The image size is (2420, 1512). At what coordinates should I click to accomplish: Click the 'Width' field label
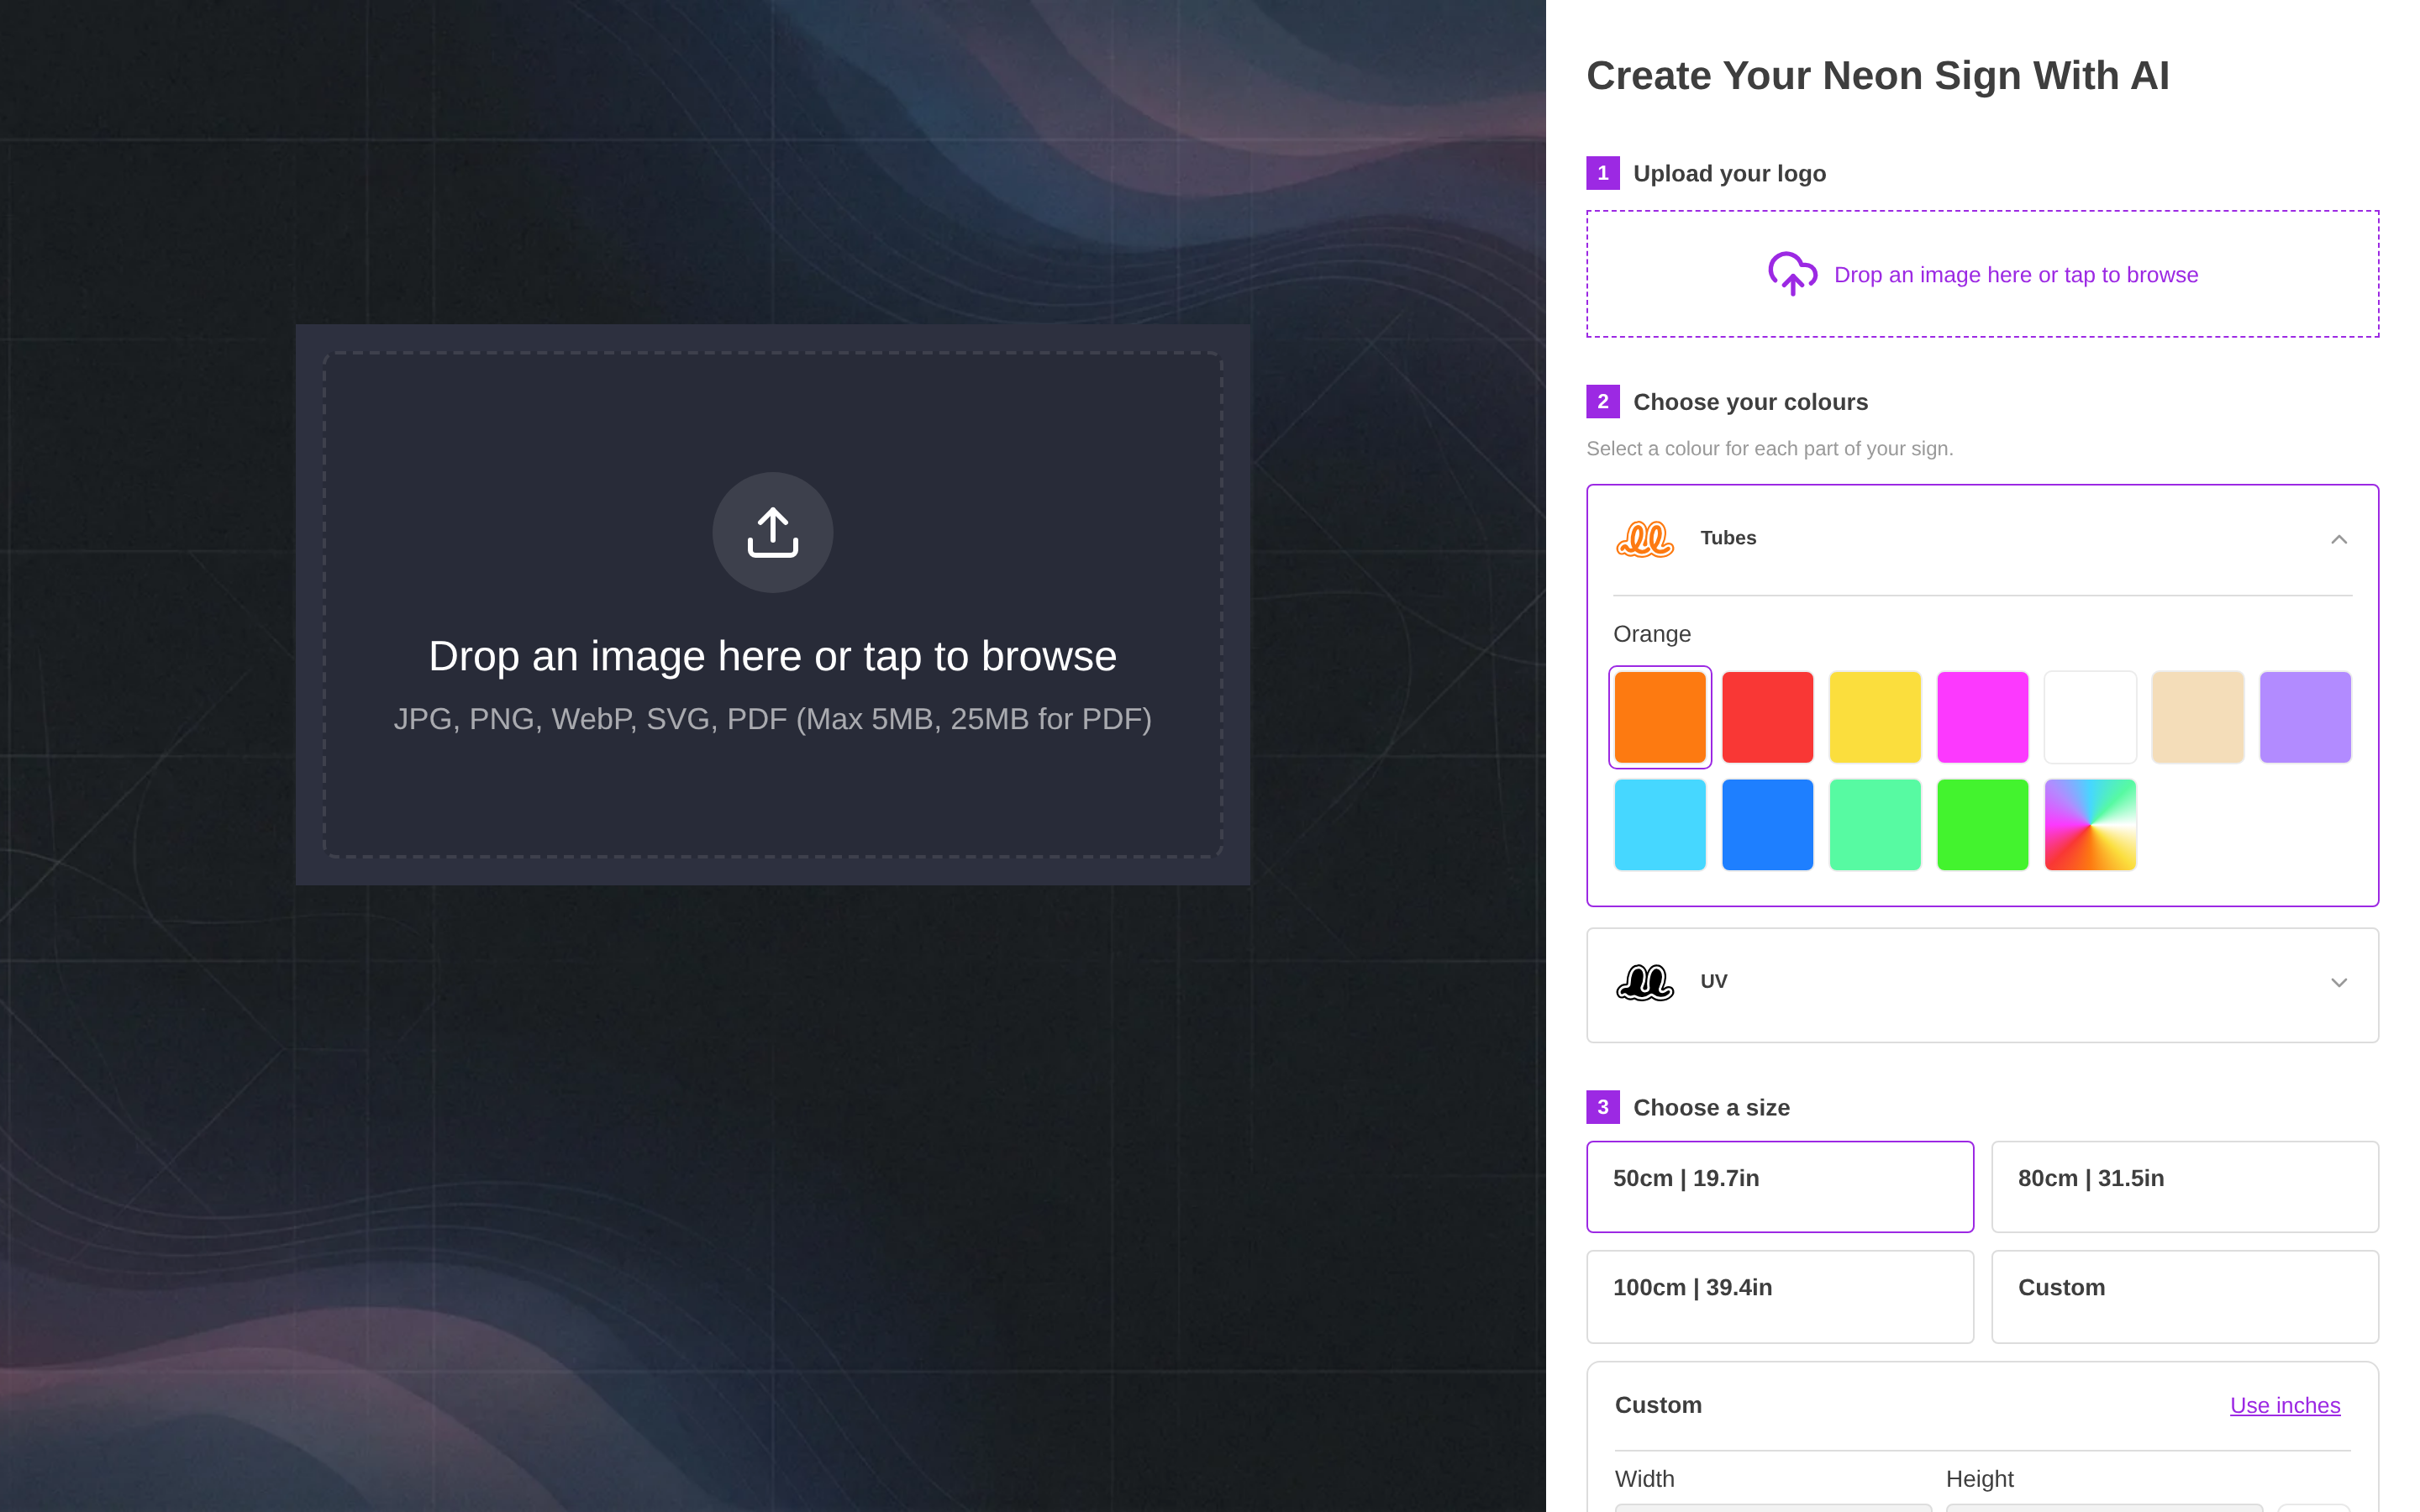(1644, 1479)
